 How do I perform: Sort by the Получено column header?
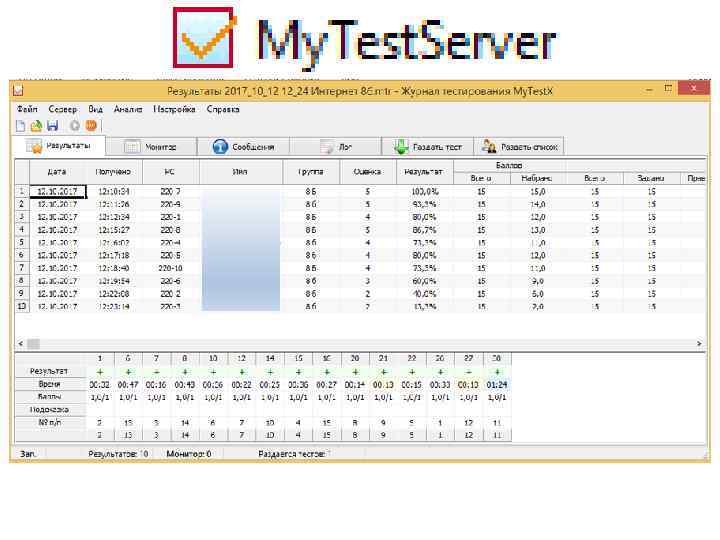(x=113, y=172)
